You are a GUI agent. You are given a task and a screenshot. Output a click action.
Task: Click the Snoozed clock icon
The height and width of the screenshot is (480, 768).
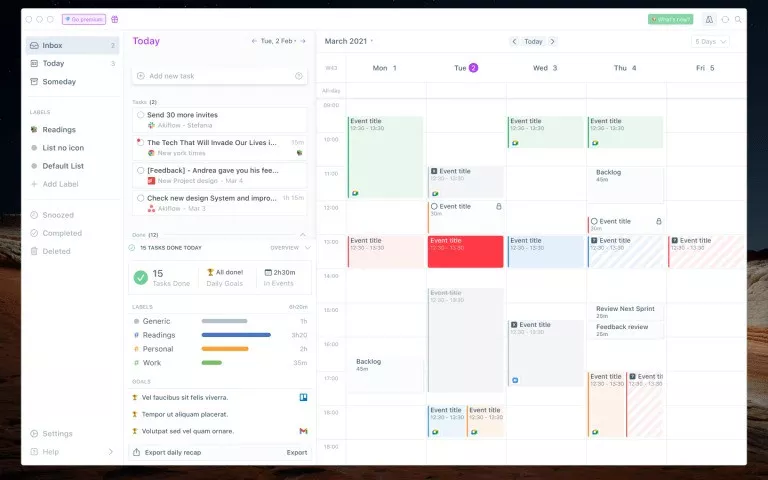(x=34, y=215)
